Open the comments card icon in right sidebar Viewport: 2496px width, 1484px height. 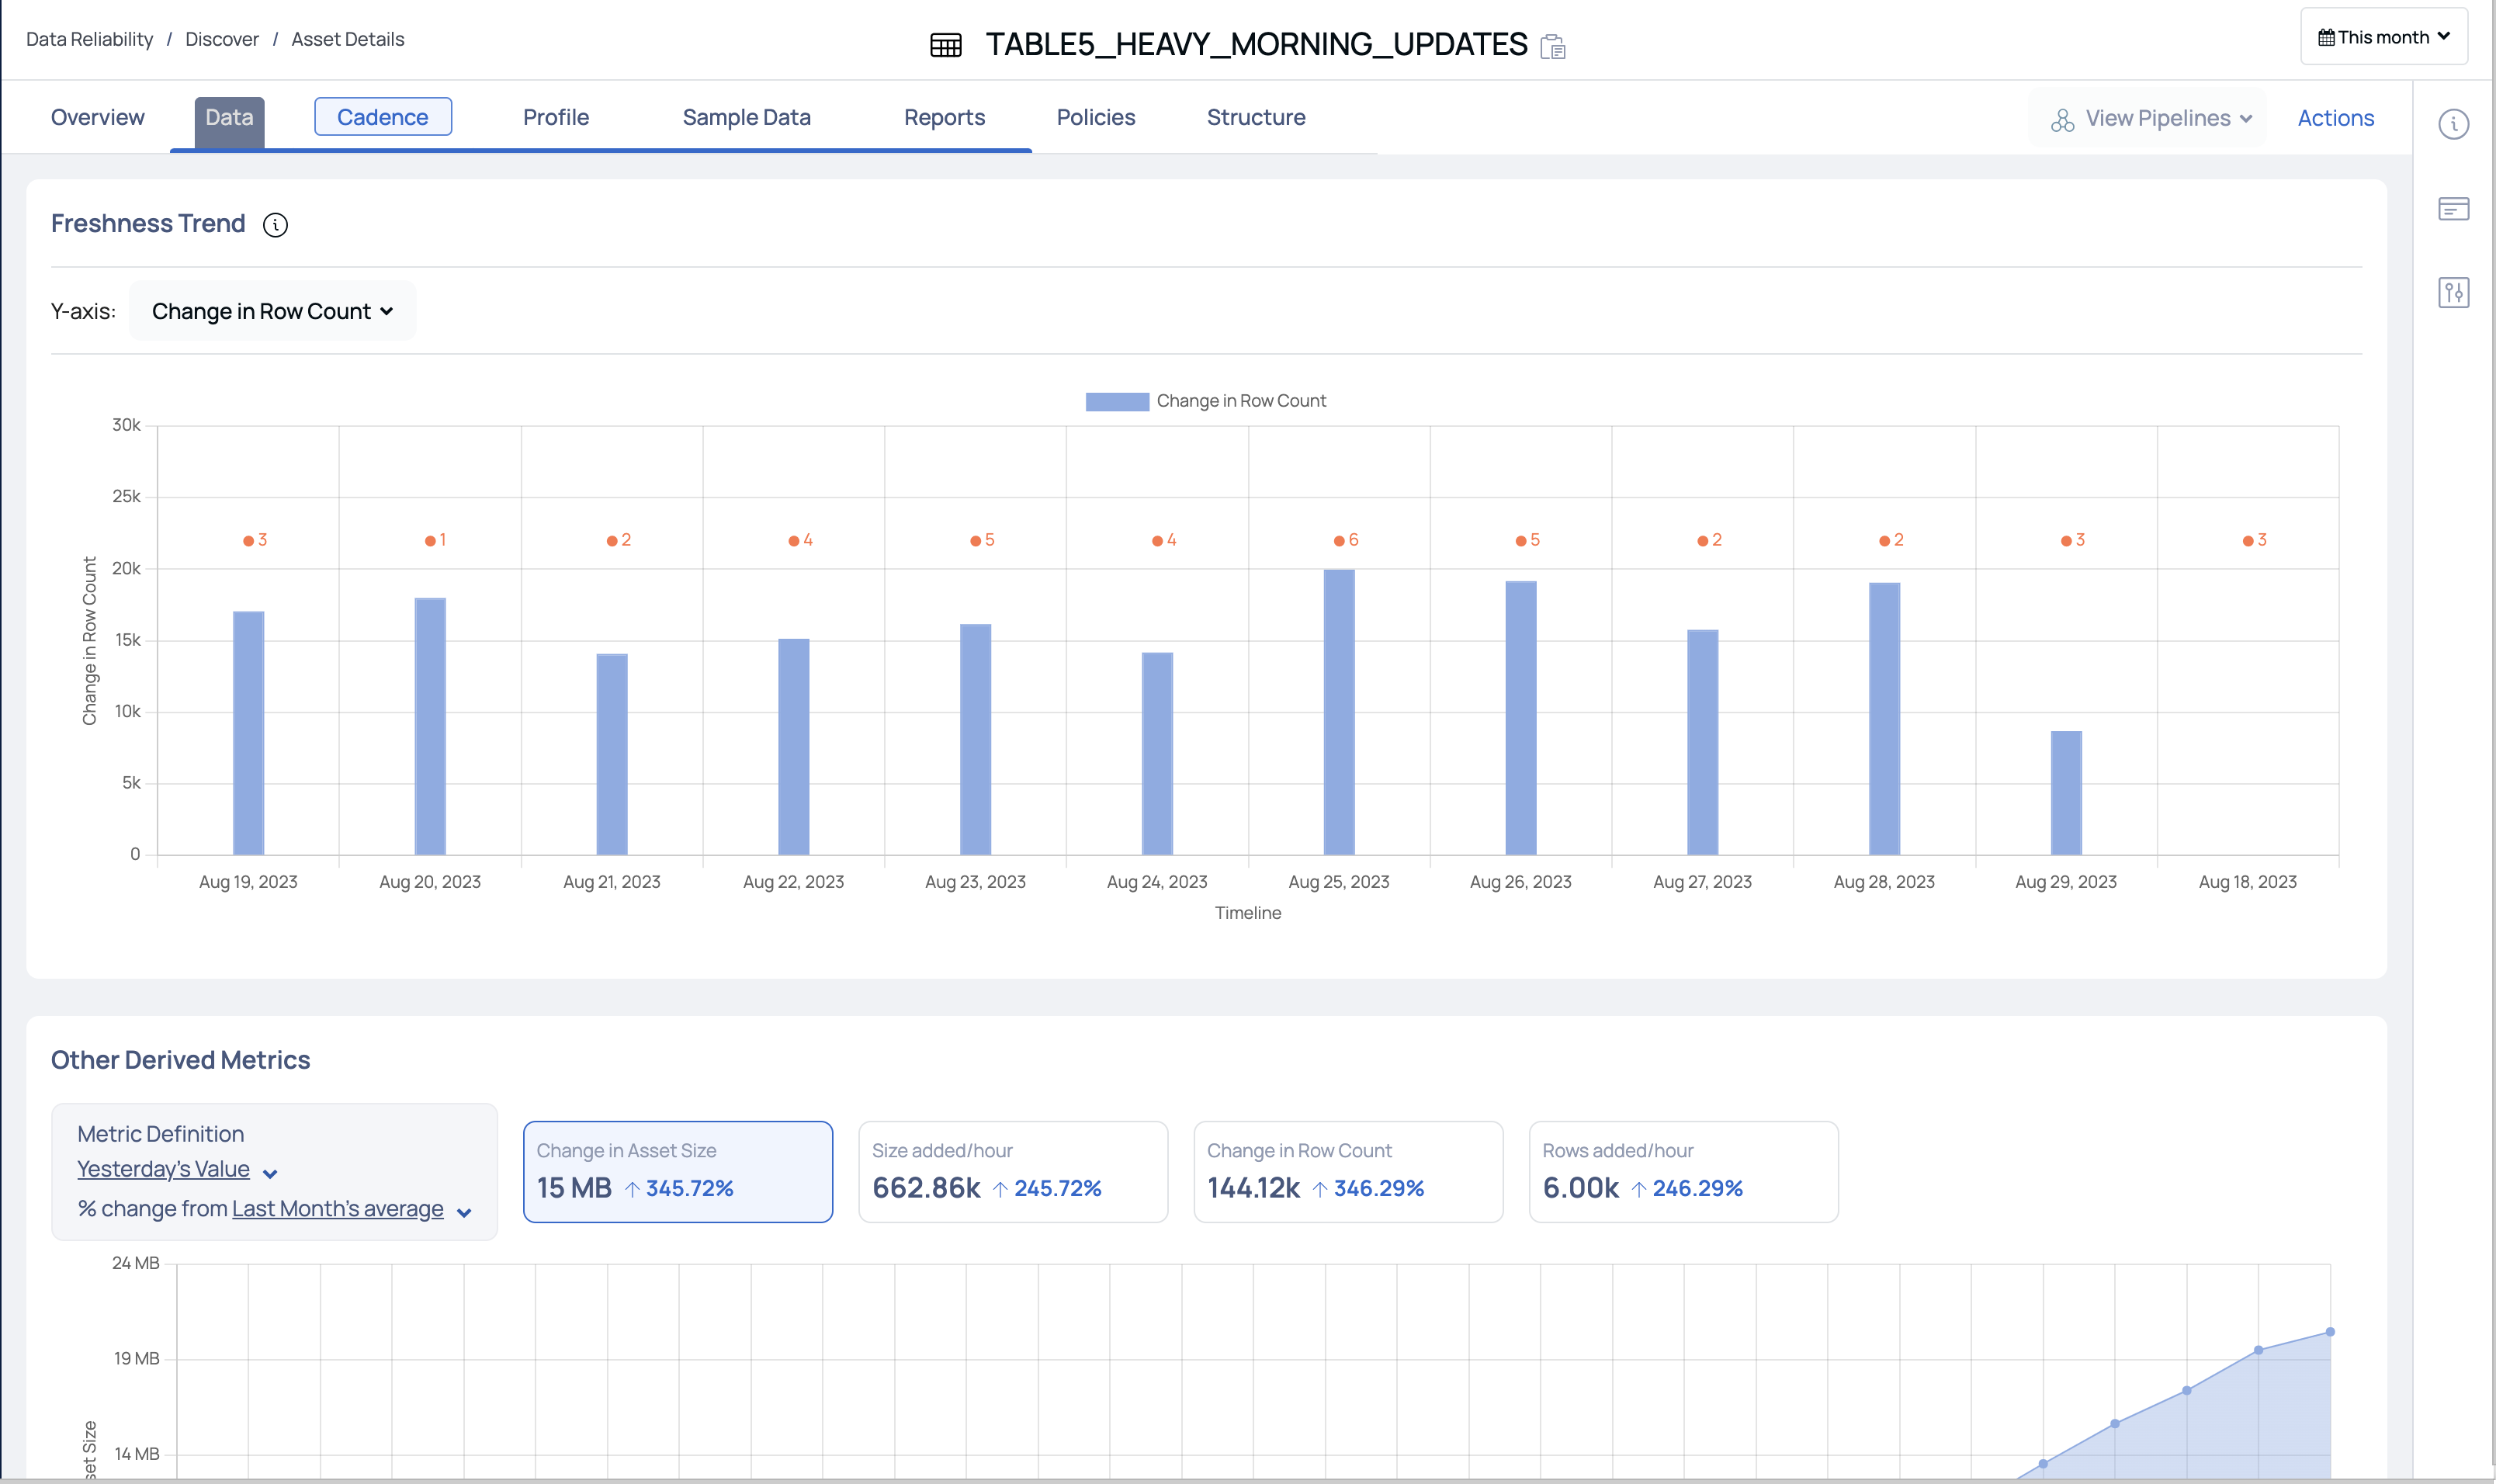pos(2453,209)
